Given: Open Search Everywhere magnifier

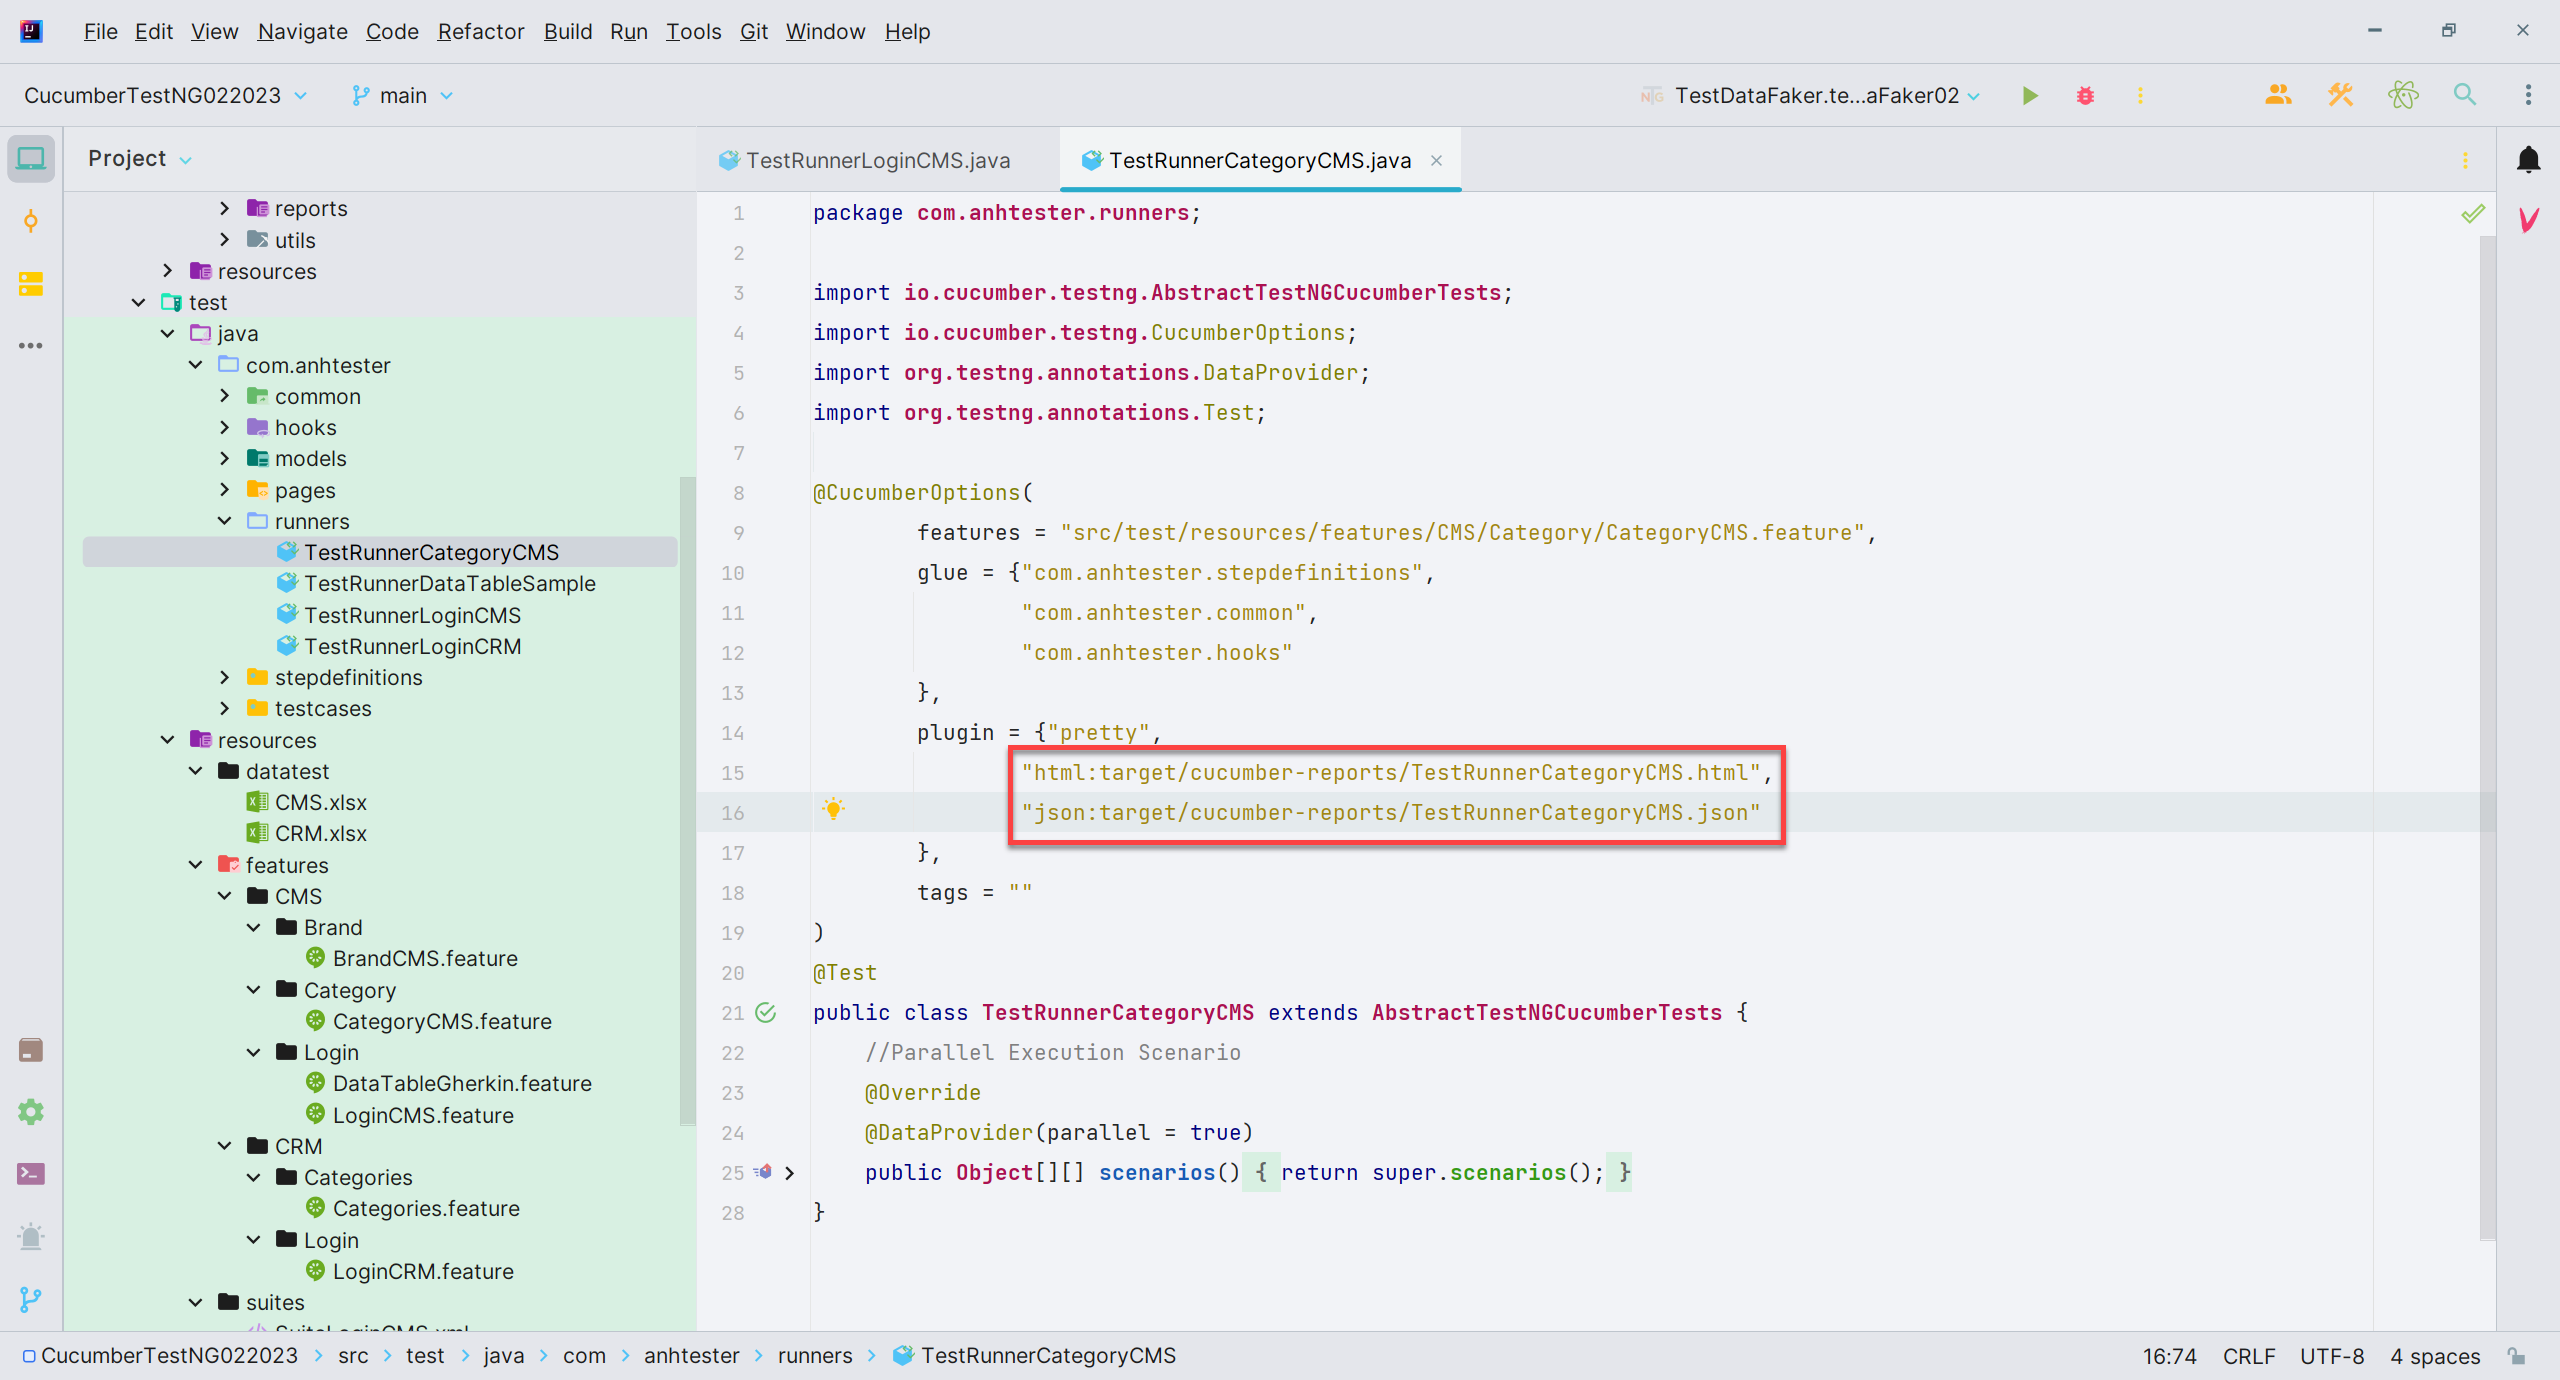Looking at the screenshot, I should pyautogui.click(x=2465, y=95).
